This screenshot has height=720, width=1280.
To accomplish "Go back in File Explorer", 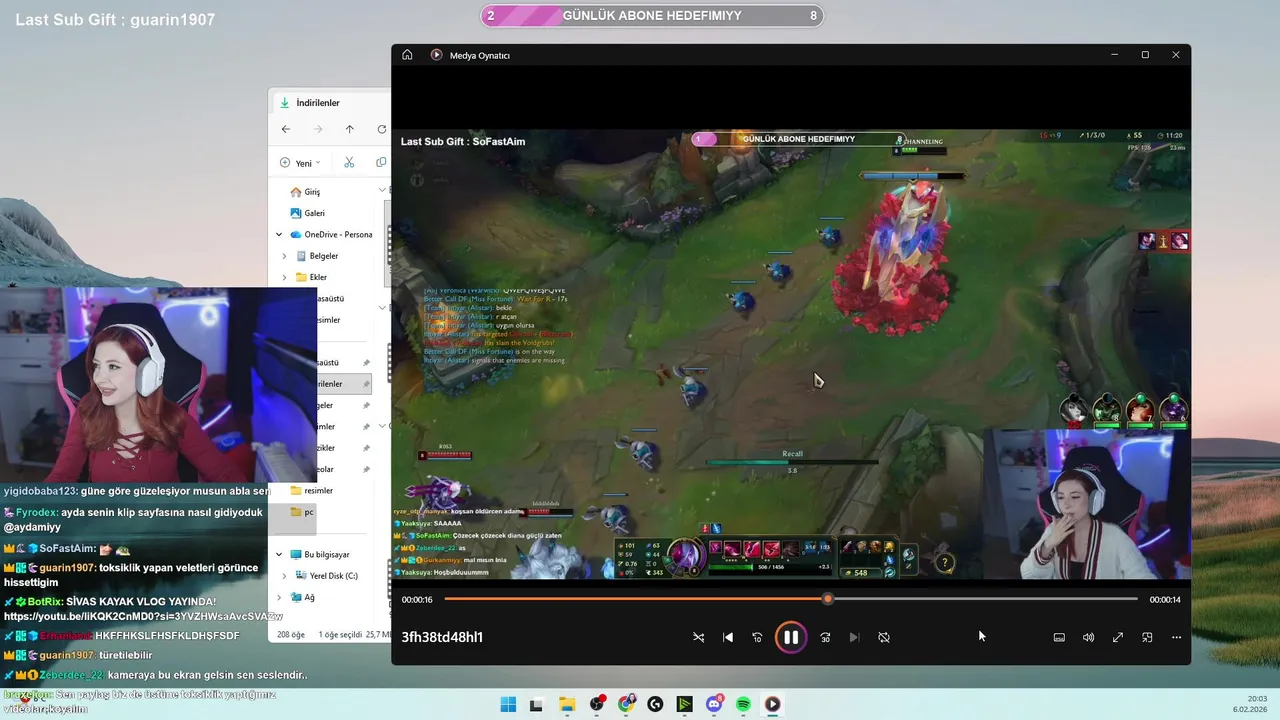I will [x=286, y=129].
